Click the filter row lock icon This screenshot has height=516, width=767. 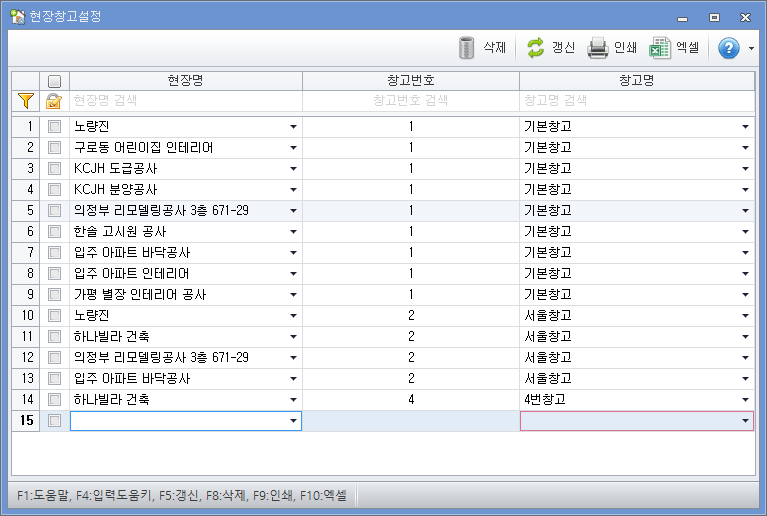[x=54, y=101]
